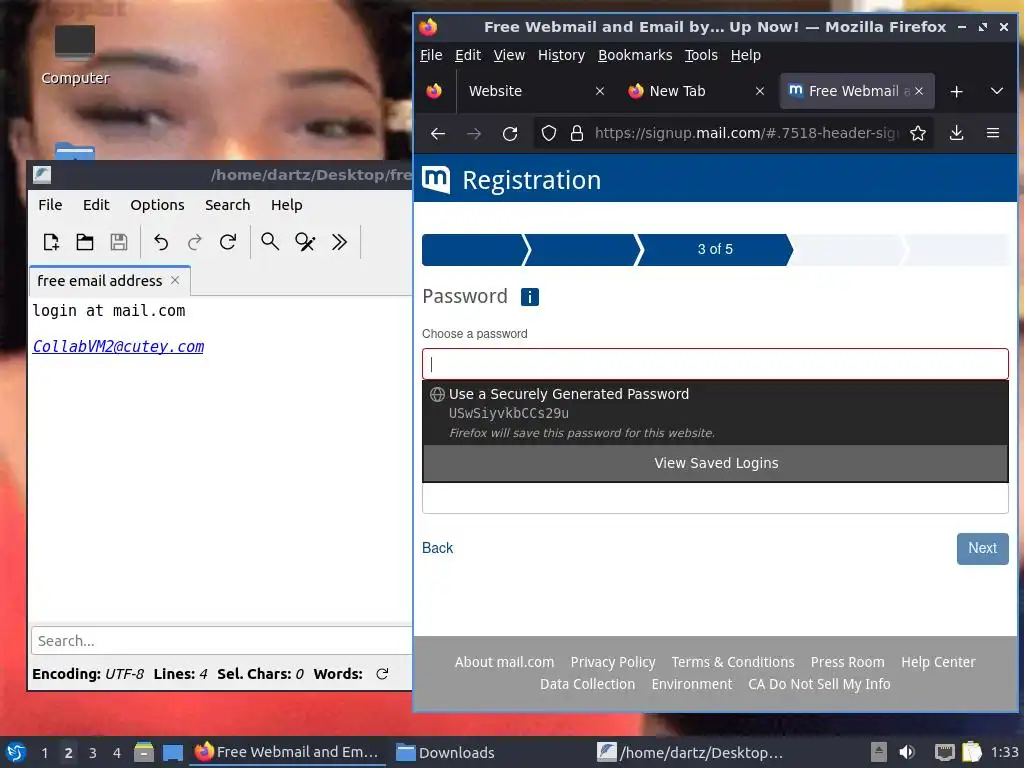
Task: Open Firefox's Tools menu
Action: pyautogui.click(x=701, y=56)
